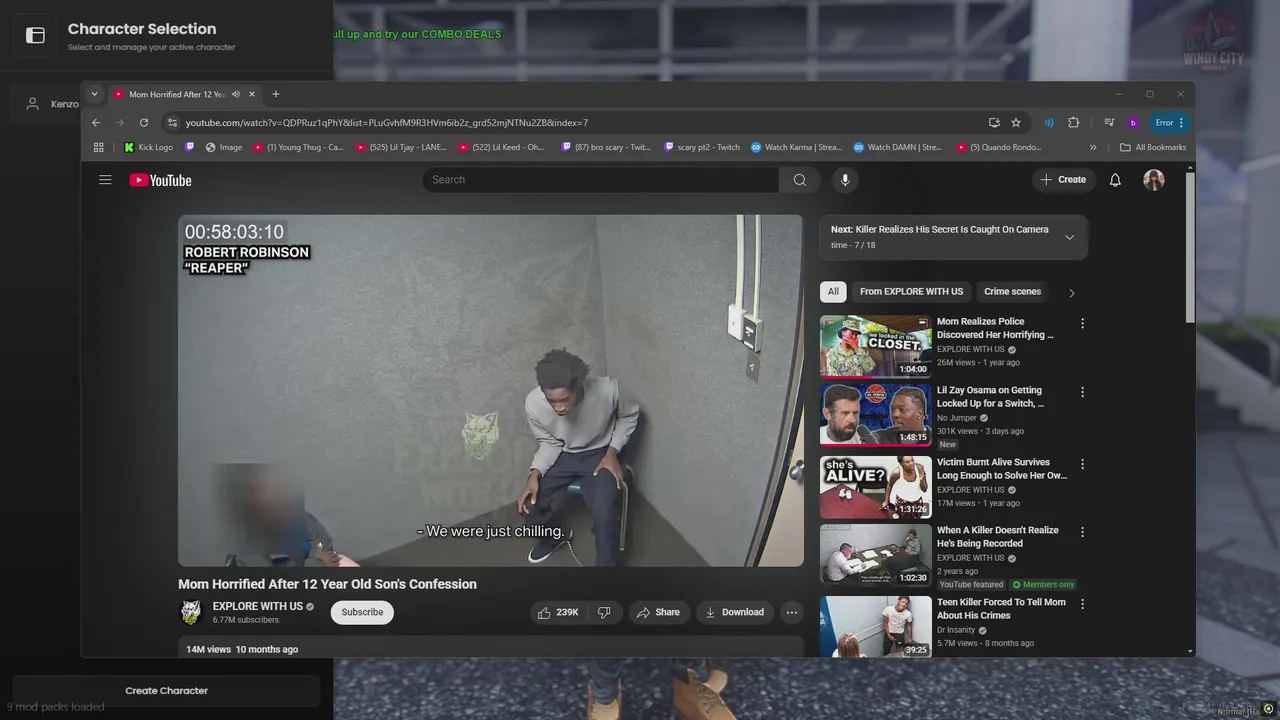The width and height of the screenshot is (1280, 720).
Task: Open options for Mom Realizes Police video
Action: point(1082,323)
